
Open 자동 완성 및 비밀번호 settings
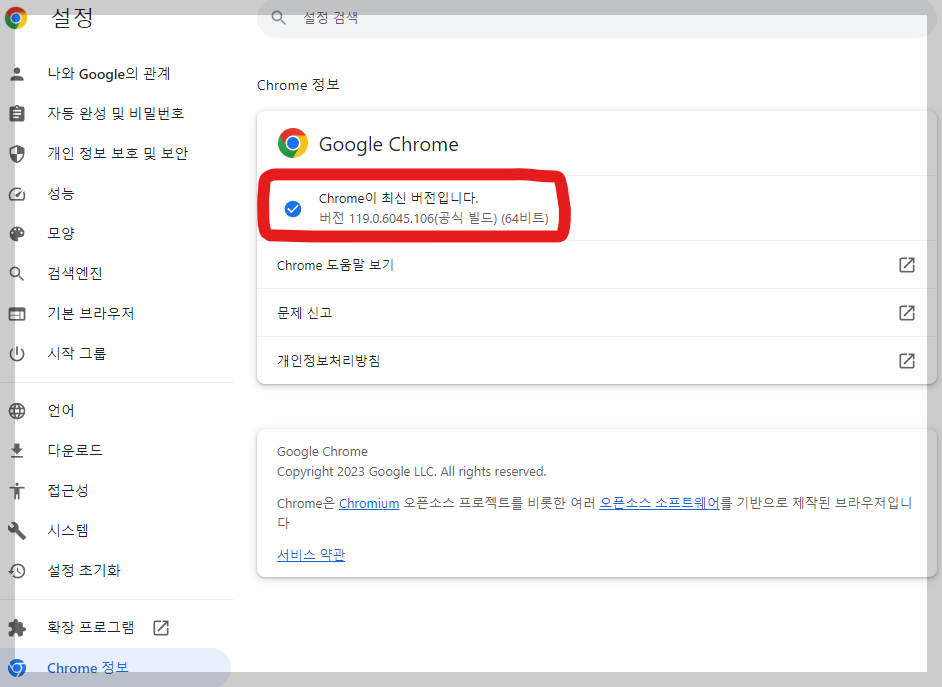click(x=117, y=113)
